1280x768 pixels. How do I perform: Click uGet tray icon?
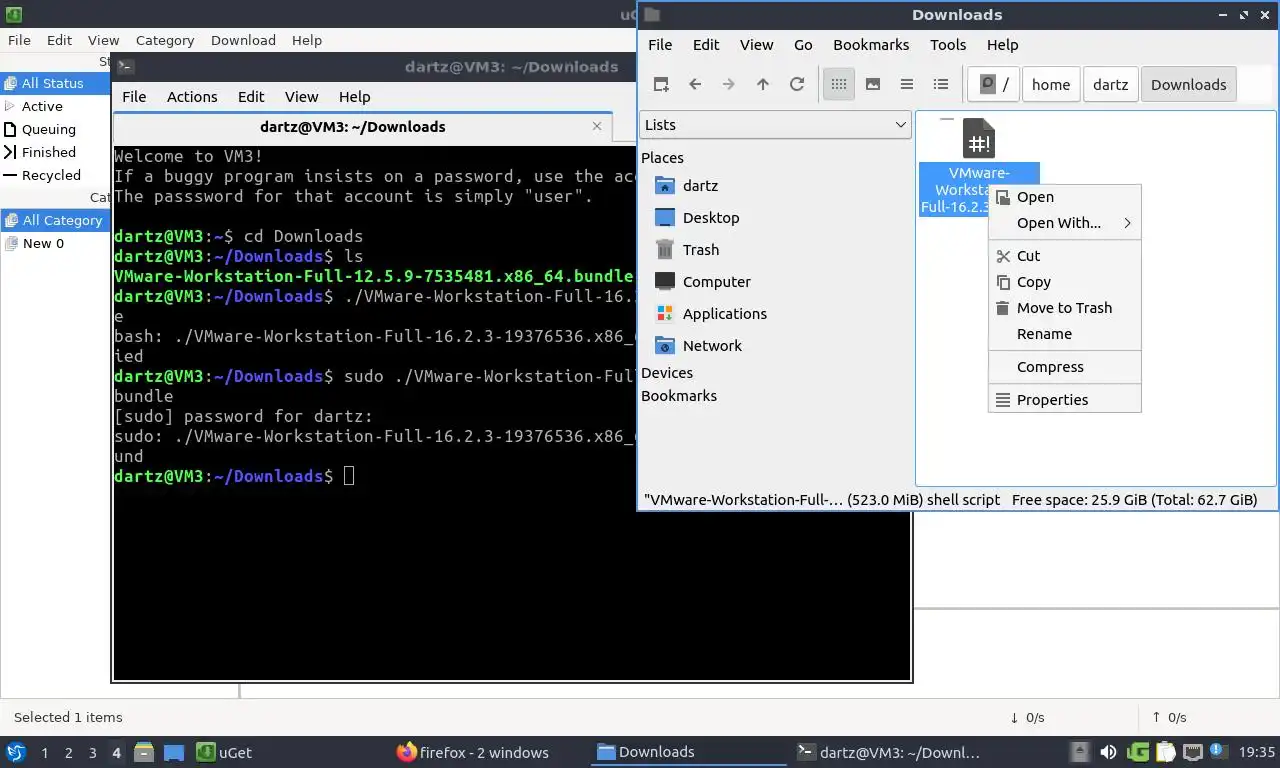point(1138,752)
